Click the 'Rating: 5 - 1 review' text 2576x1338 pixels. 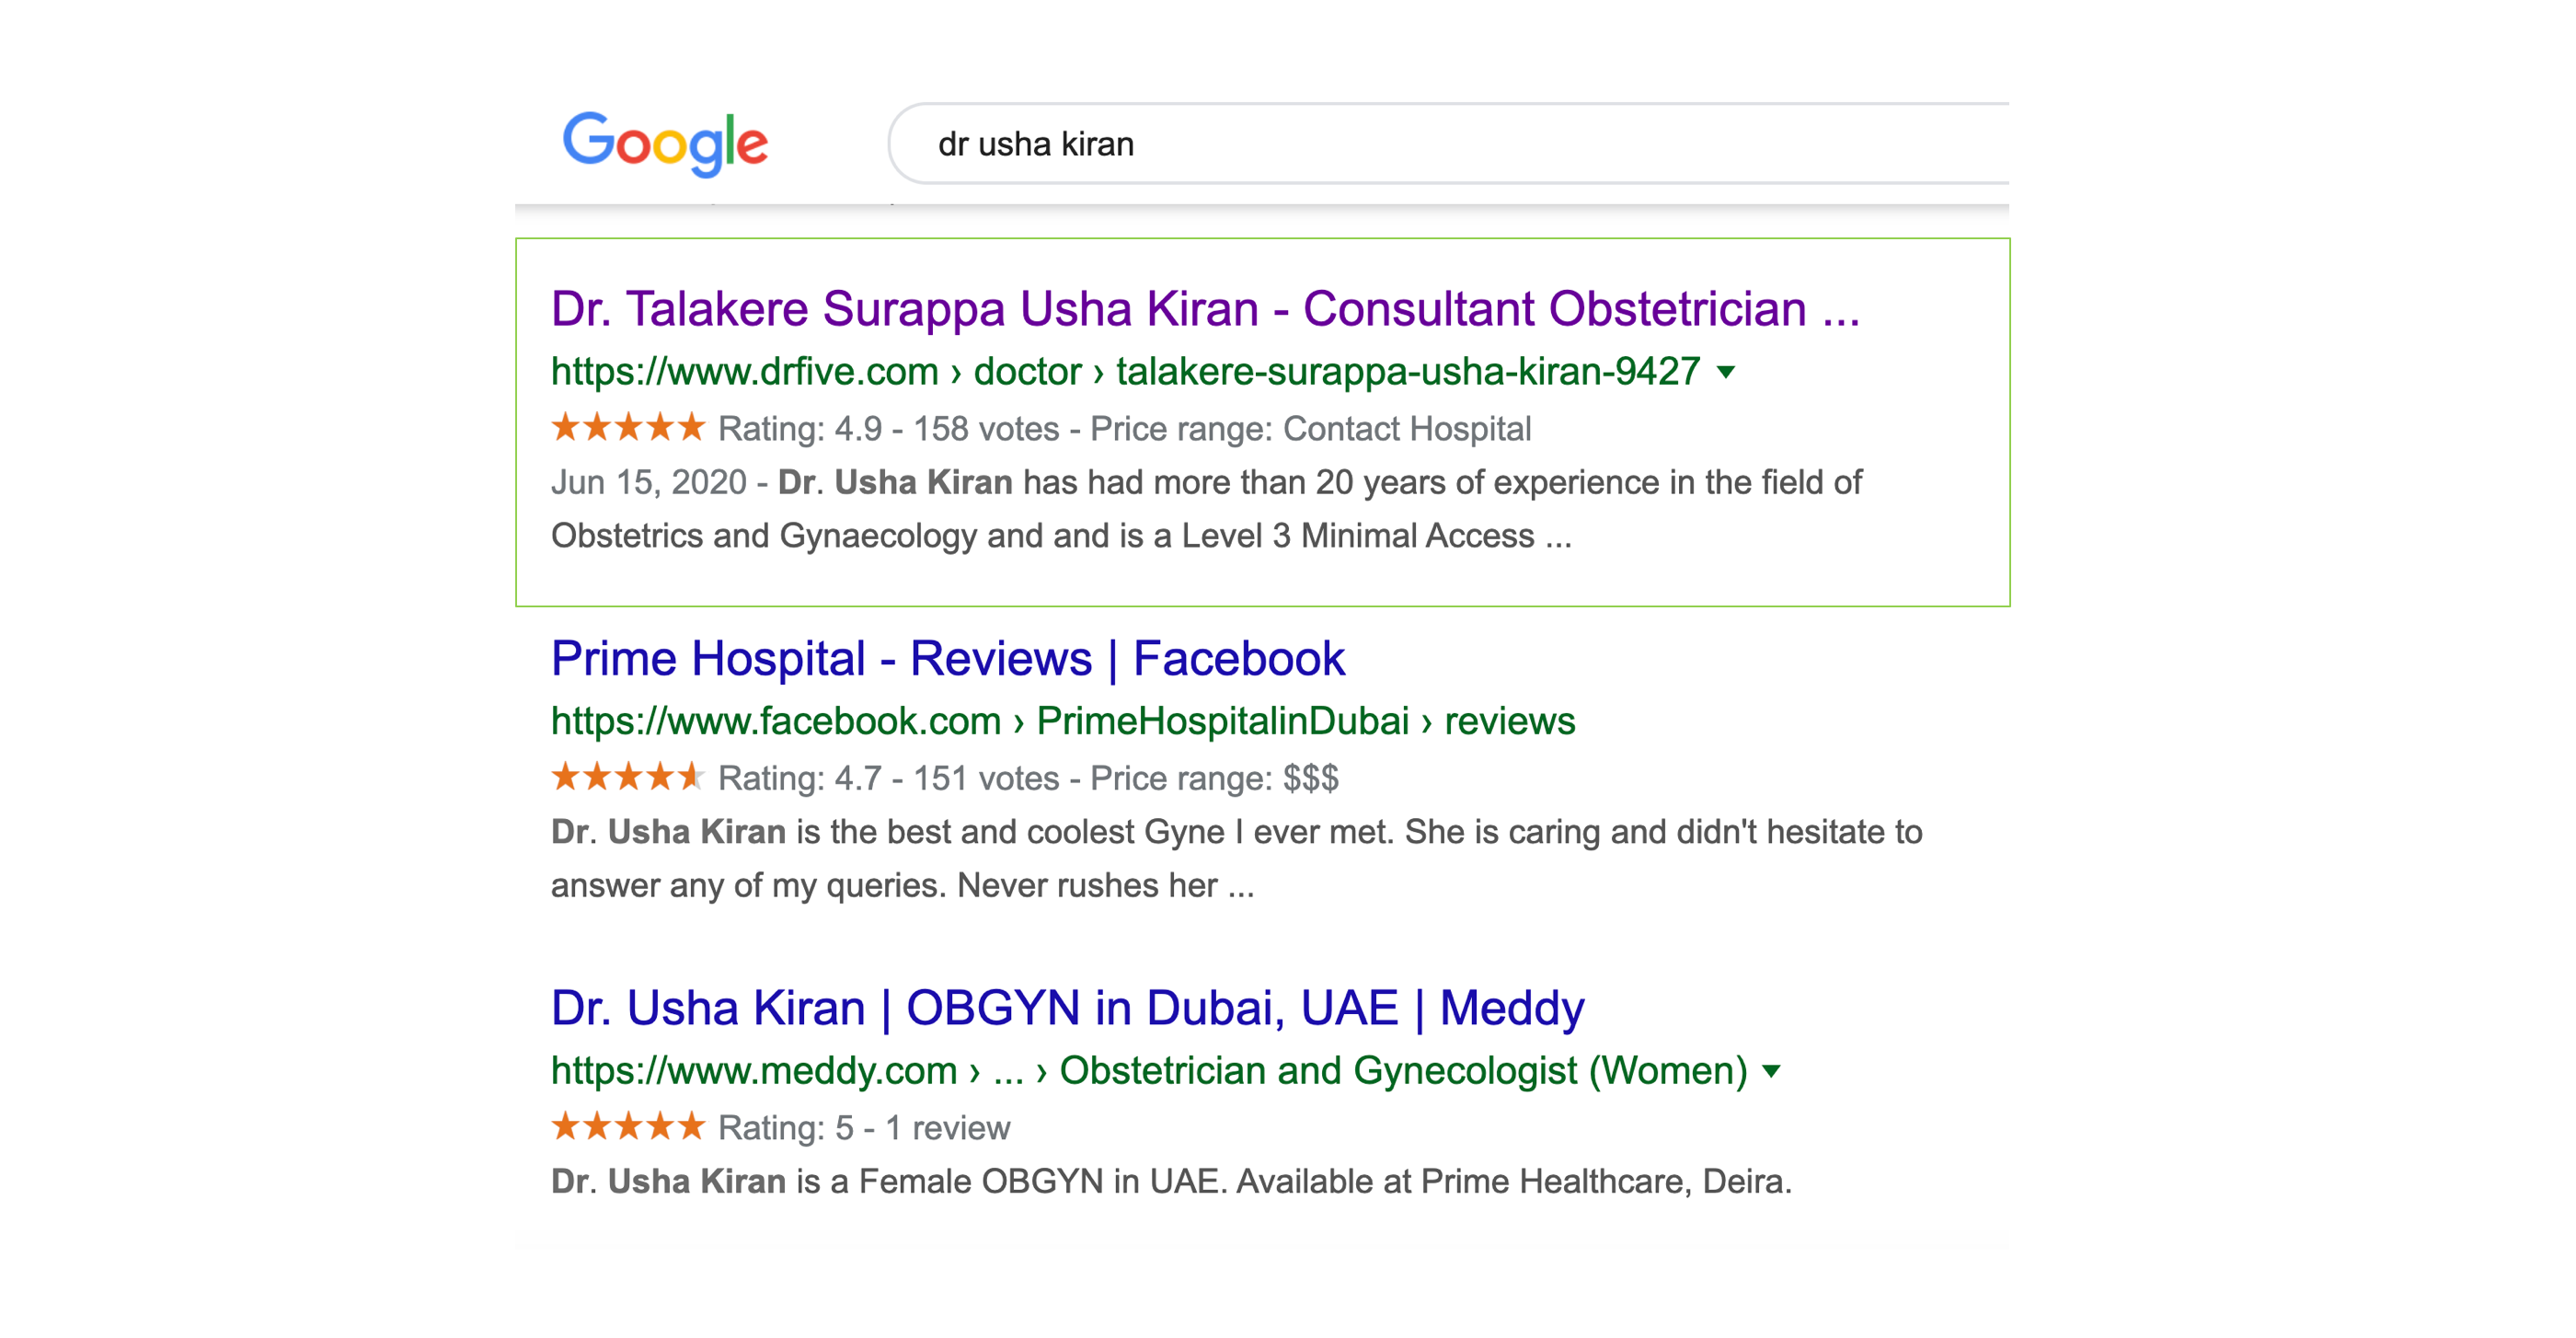(864, 1128)
